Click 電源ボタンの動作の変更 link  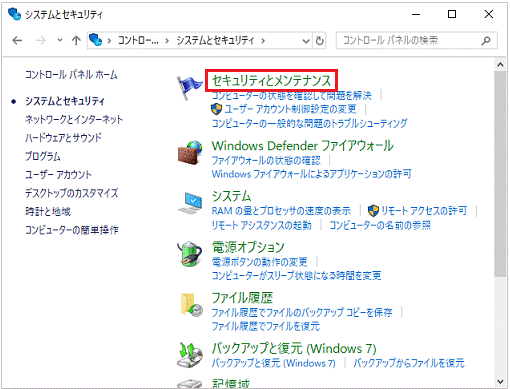260,262
